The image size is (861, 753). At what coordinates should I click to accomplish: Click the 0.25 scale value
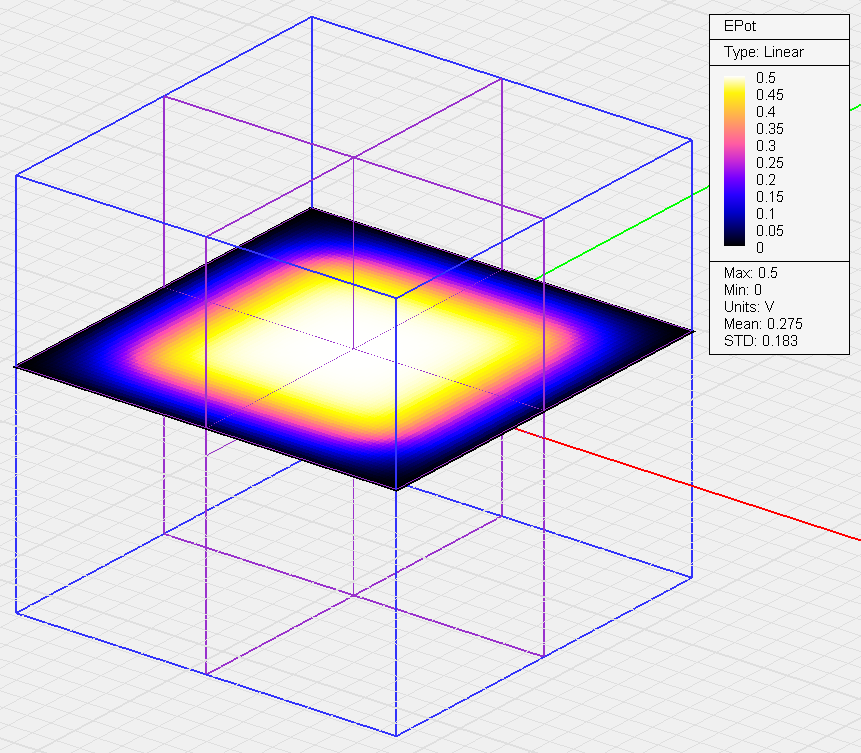click(x=769, y=163)
